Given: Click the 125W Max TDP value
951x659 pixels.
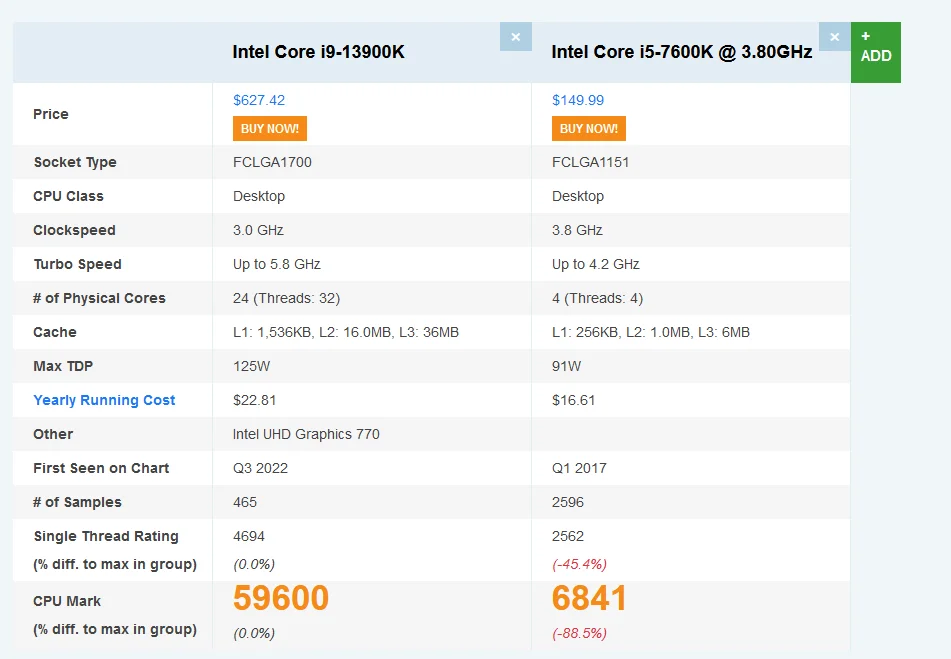Looking at the screenshot, I should [x=252, y=366].
